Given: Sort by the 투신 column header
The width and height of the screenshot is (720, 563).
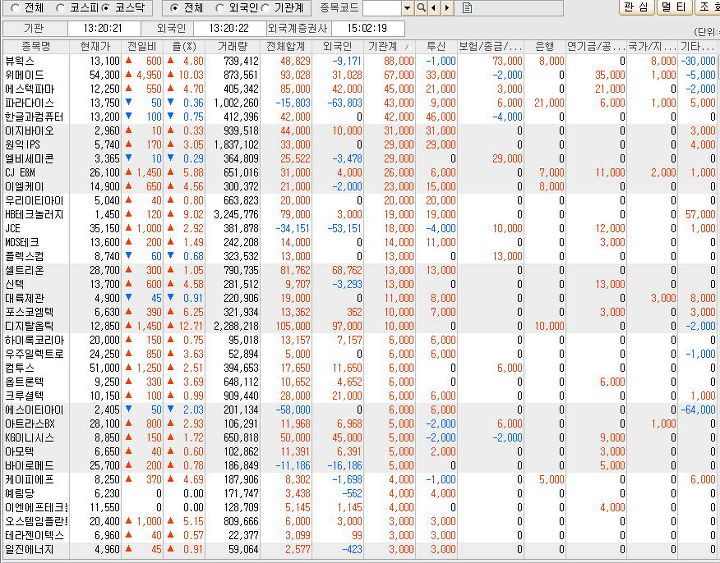Looking at the screenshot, I should [x=436, y=46].
